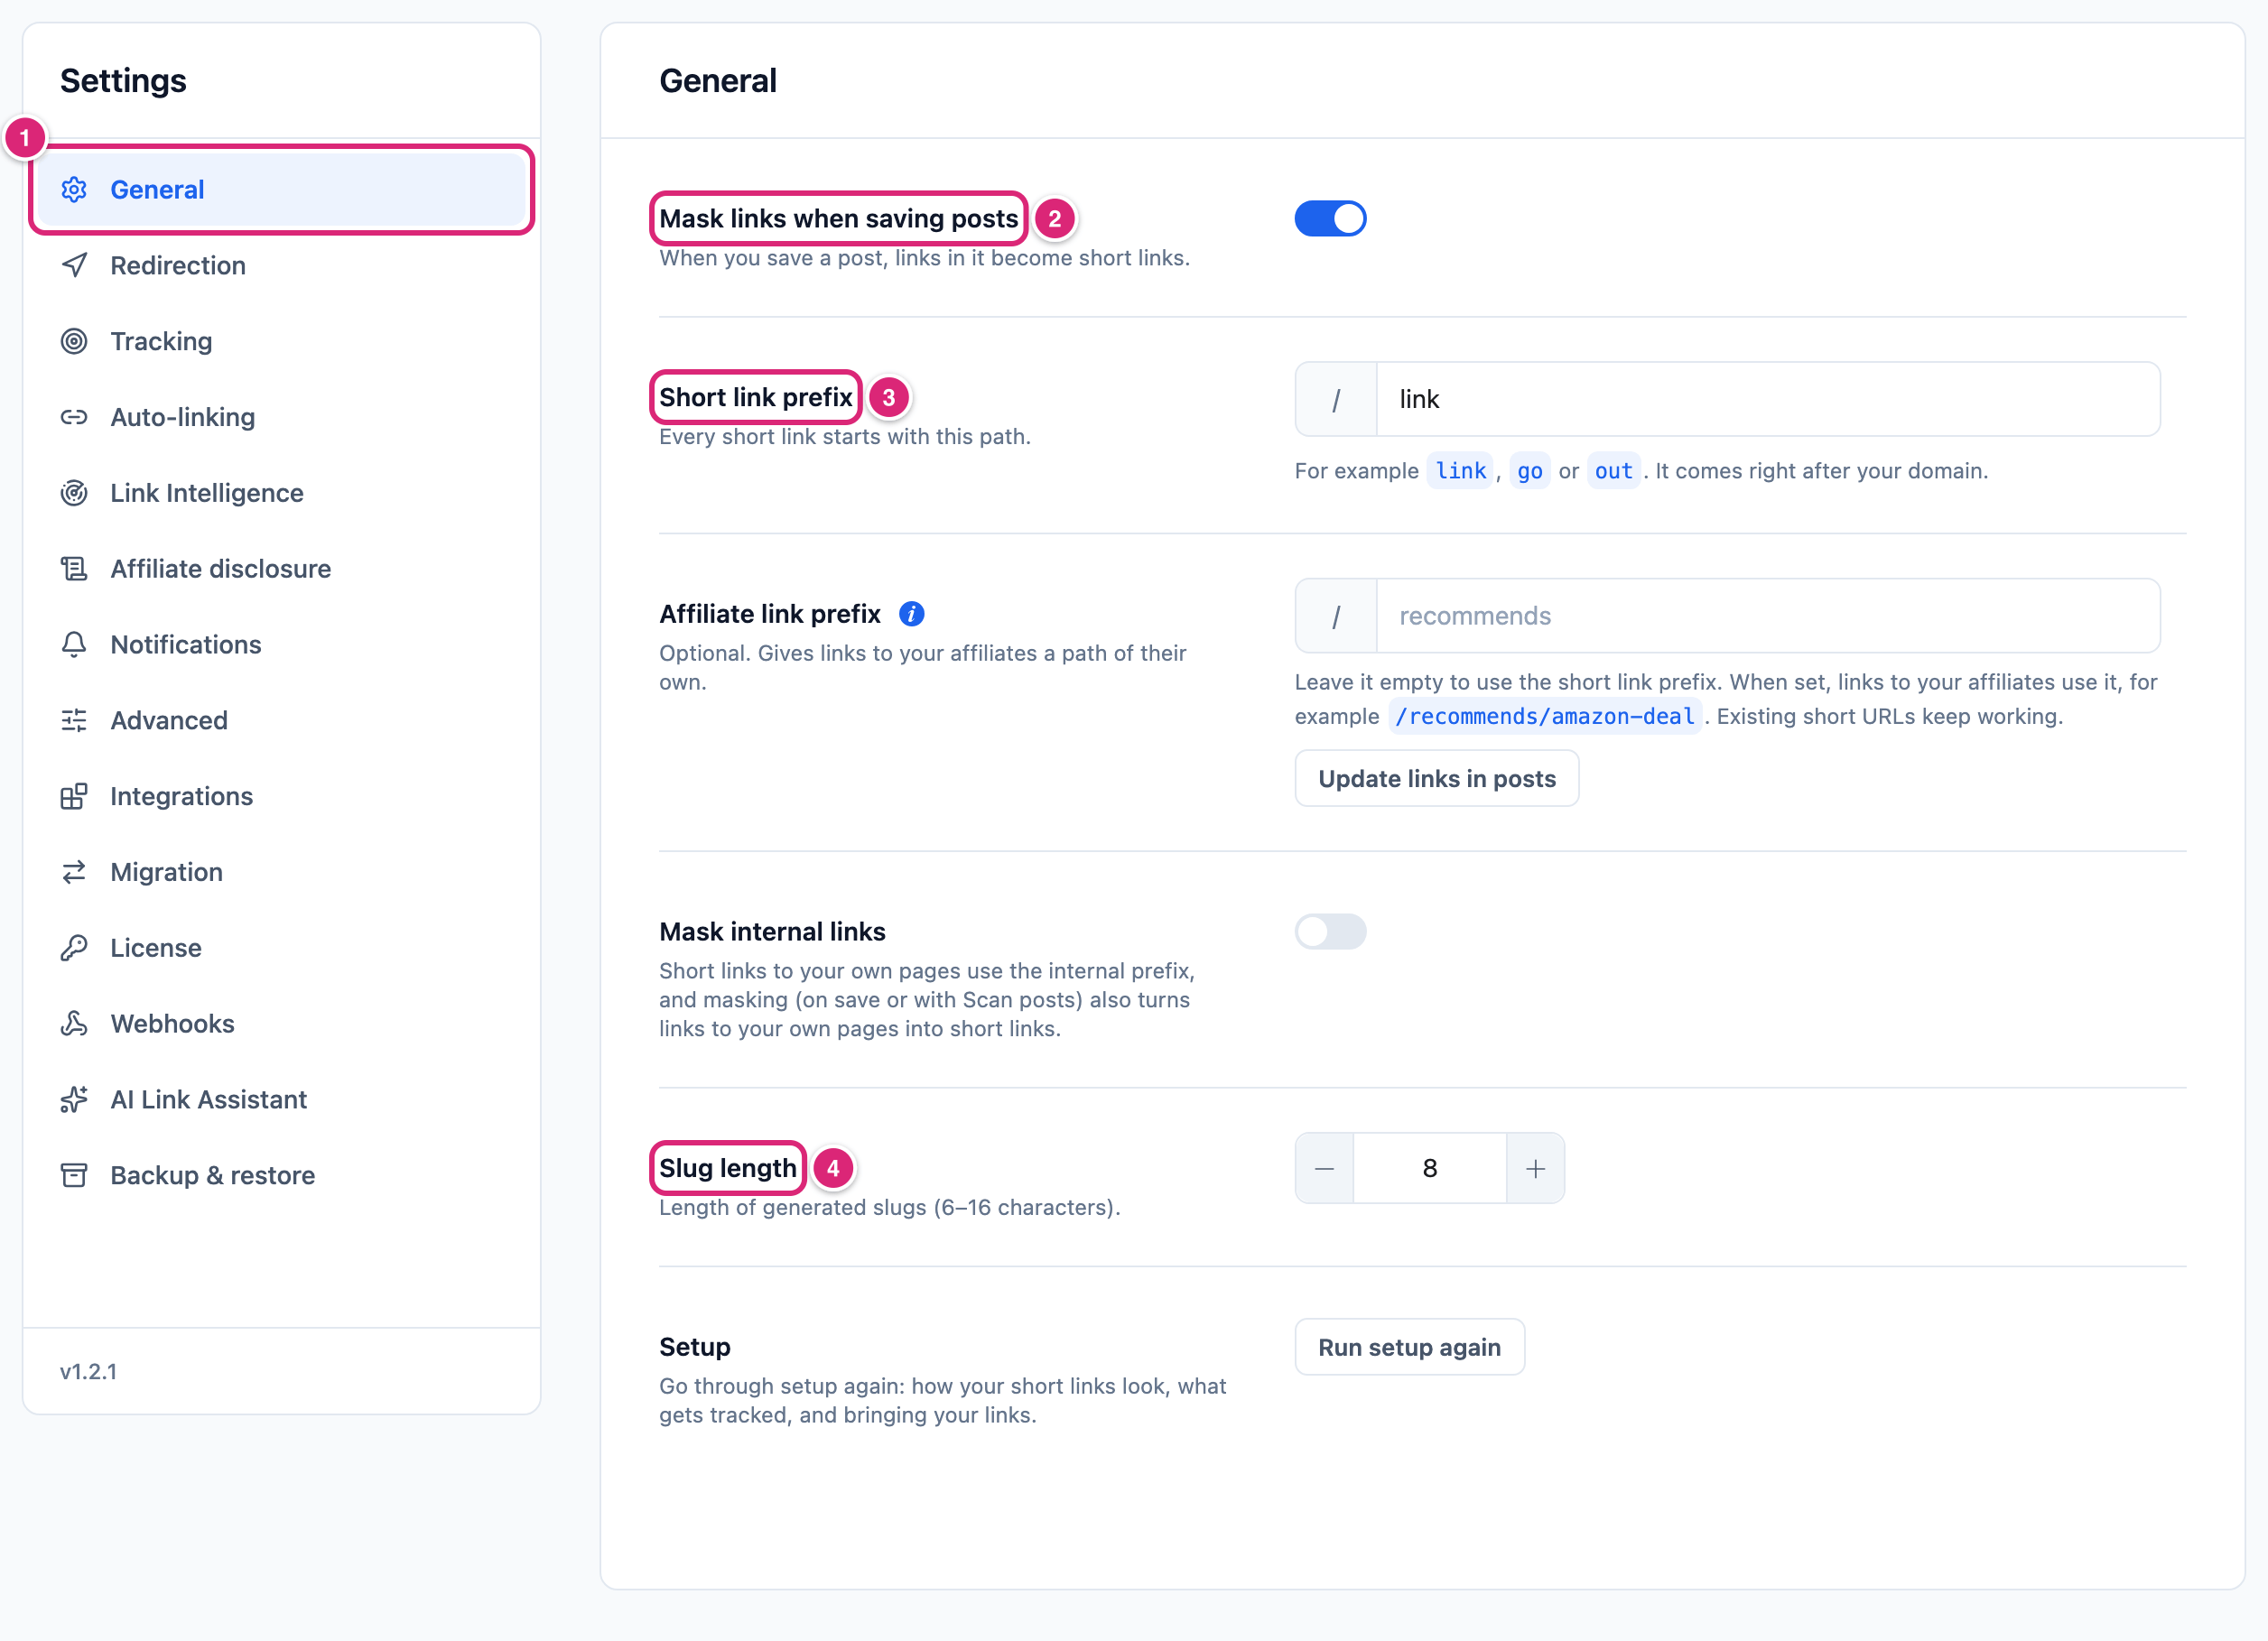2268x1641 pixels.
Task: Click the Short link prefix input field
Action: tap(1767, 399)
